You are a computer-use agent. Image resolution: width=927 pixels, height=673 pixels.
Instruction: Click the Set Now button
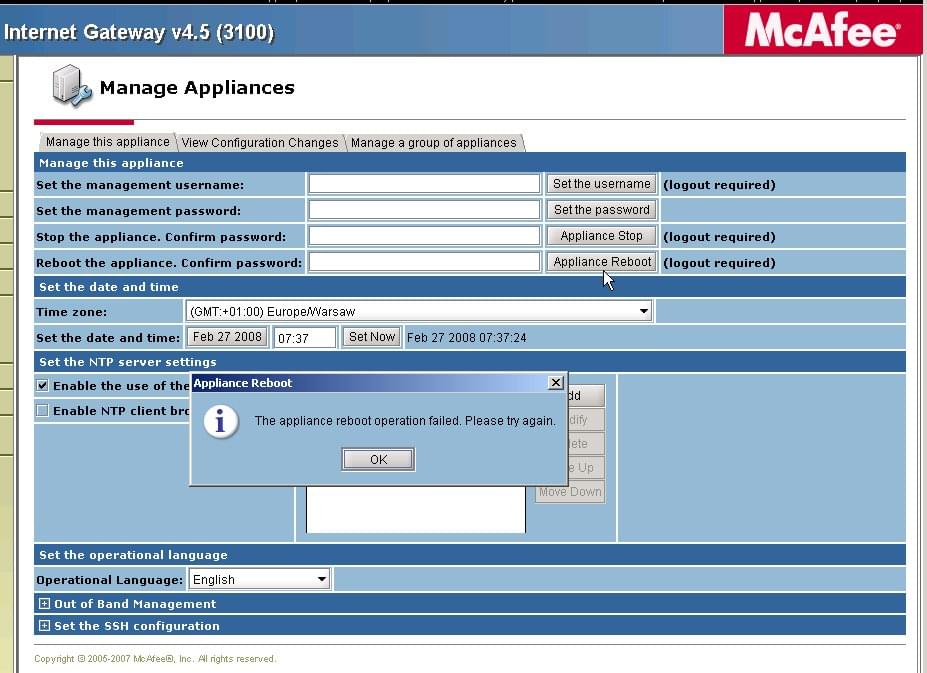pos(371,337)
